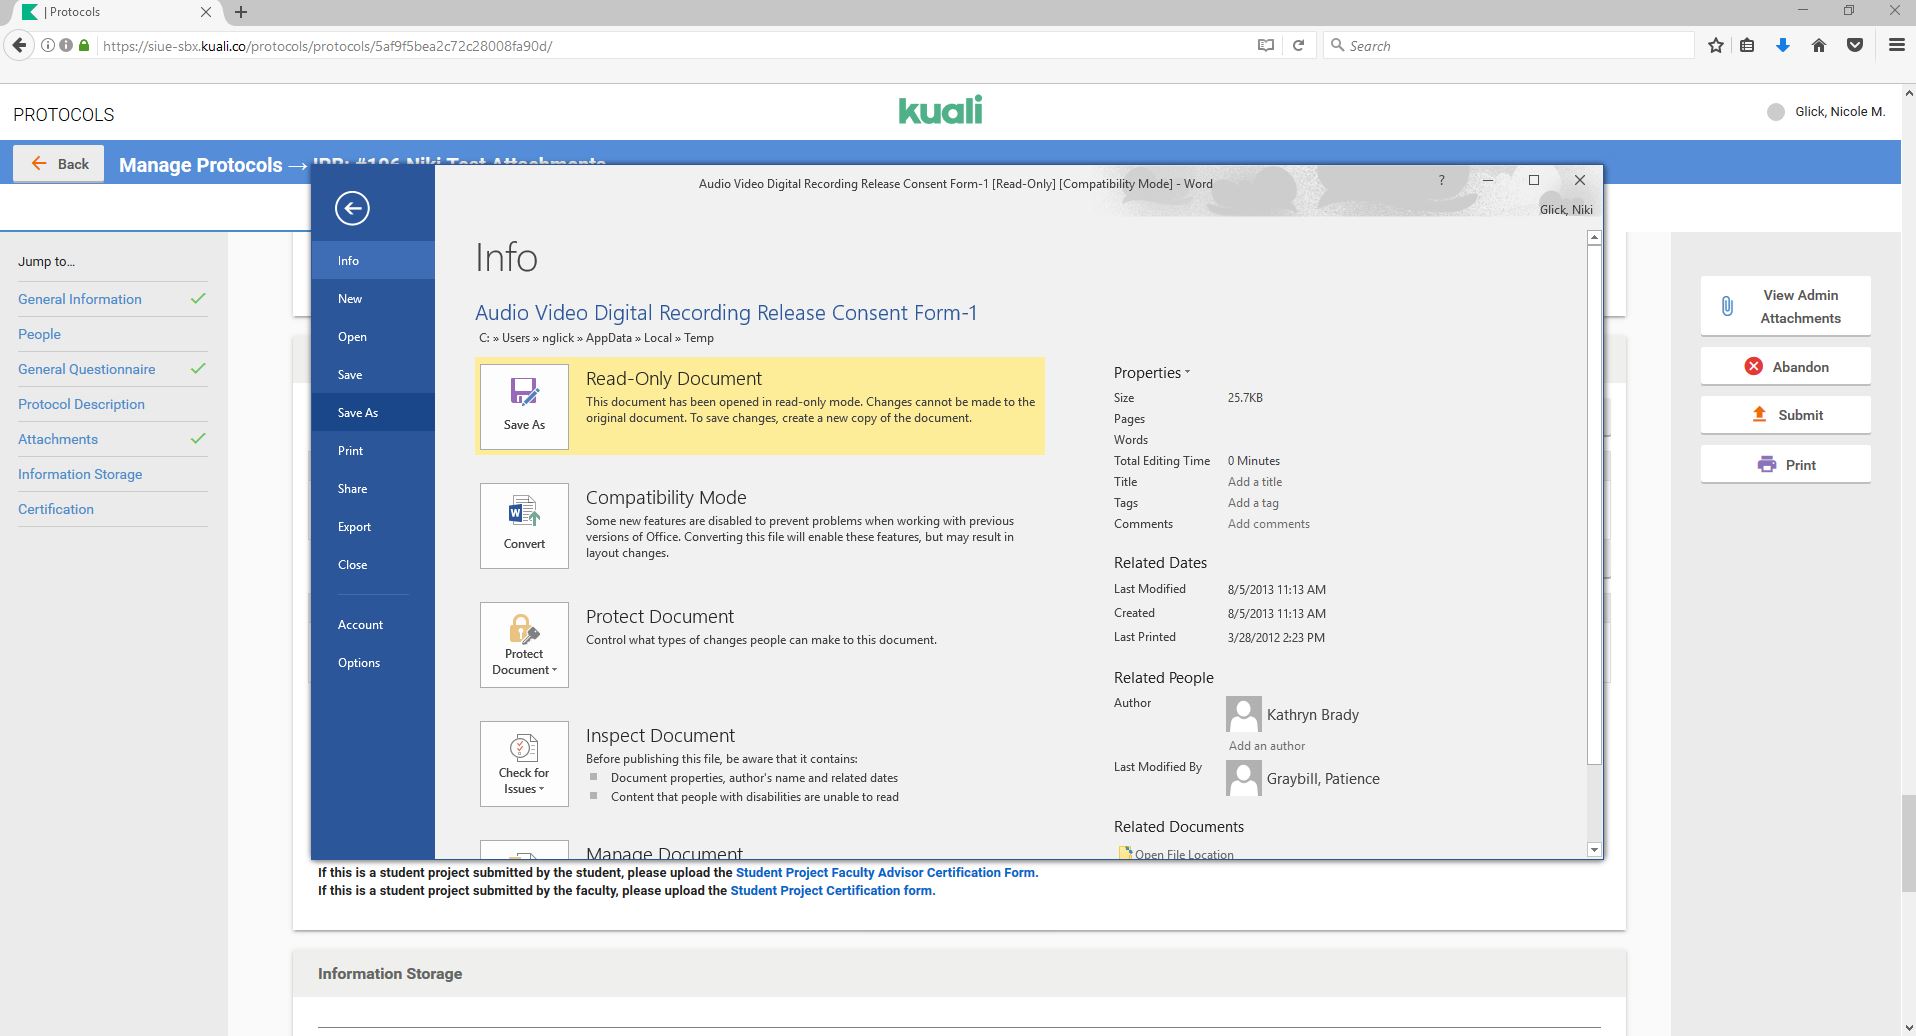
Task: Expand the Check for Issues dropdown
Action: tap(524, 764)
